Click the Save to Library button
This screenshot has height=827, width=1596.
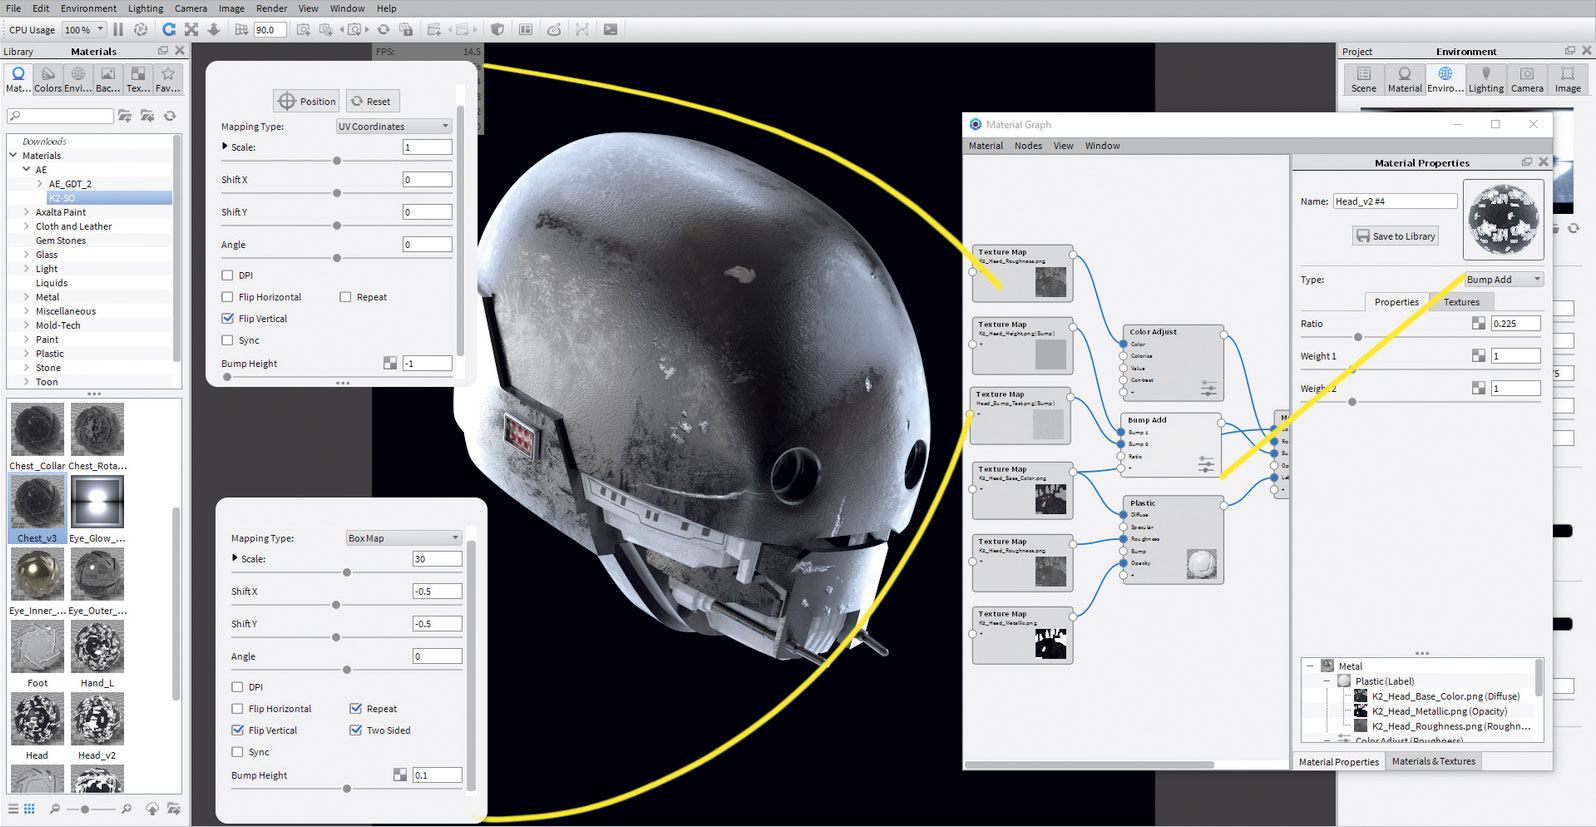(x=1396, y=236)
